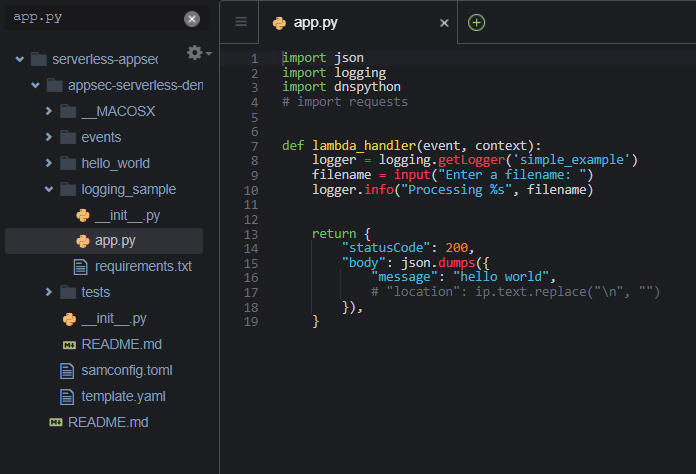The height and width of the screenshot is (474, 696).
Task: Open template.yaml file
Action: (123, 396)
